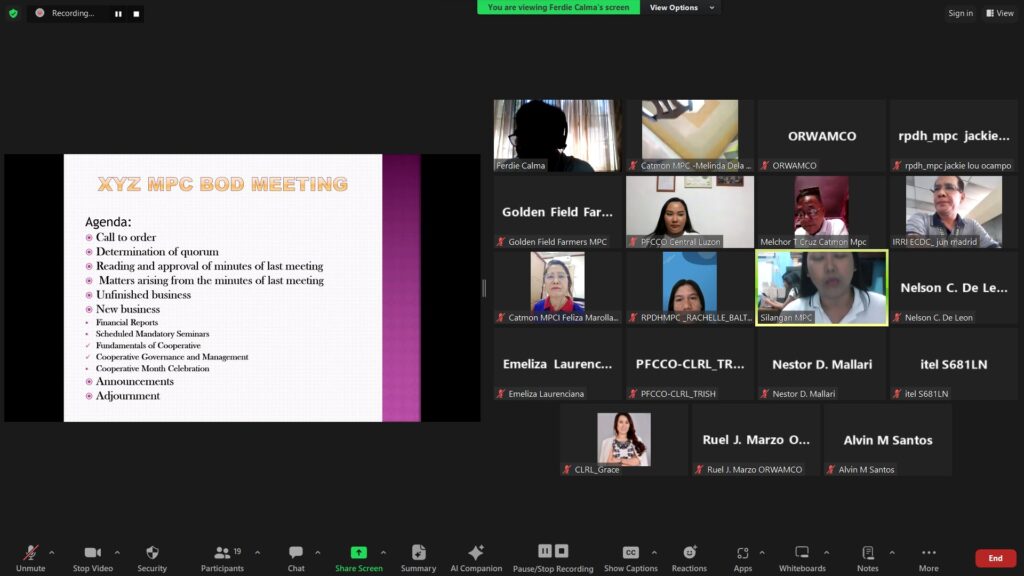The image size is (1024, 576).
Task: Select Ferdie Calma's video tile
Action: click(x=557, y=136)
